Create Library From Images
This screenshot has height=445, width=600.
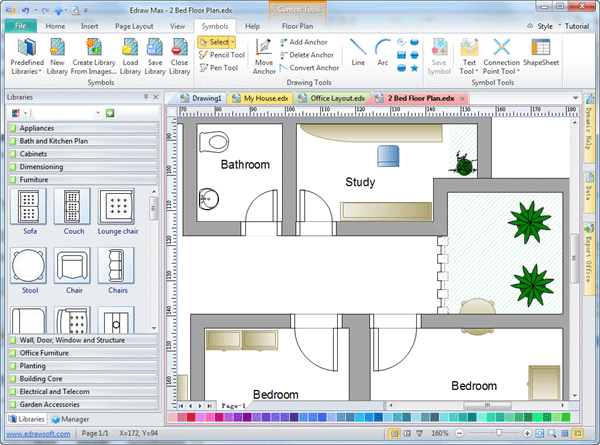93,56
